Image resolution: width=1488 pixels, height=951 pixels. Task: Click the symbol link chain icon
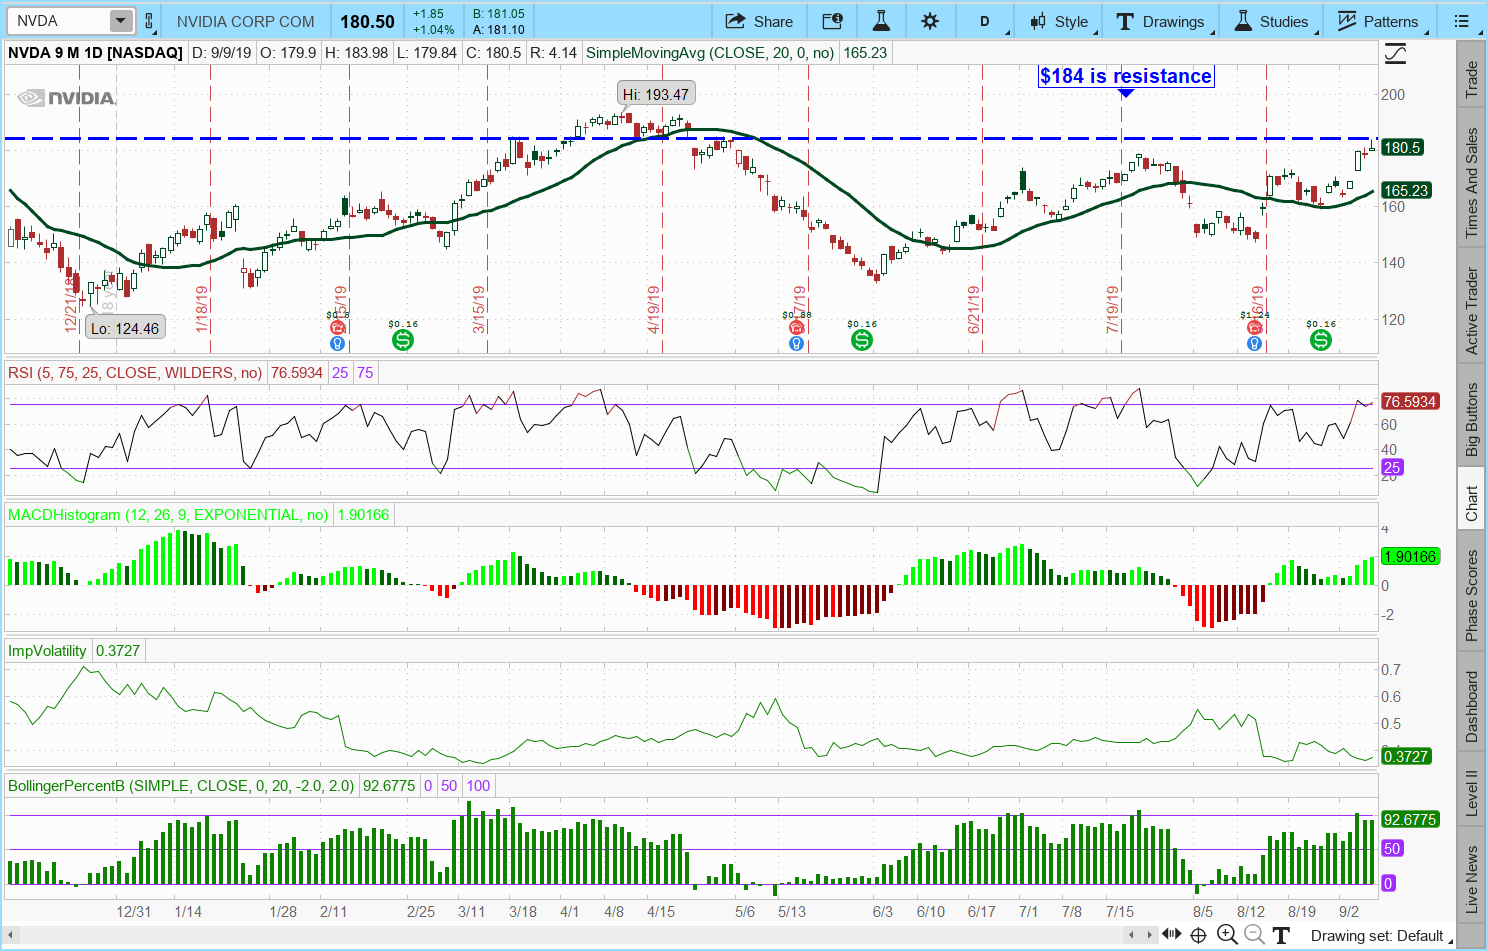[150, 21]
